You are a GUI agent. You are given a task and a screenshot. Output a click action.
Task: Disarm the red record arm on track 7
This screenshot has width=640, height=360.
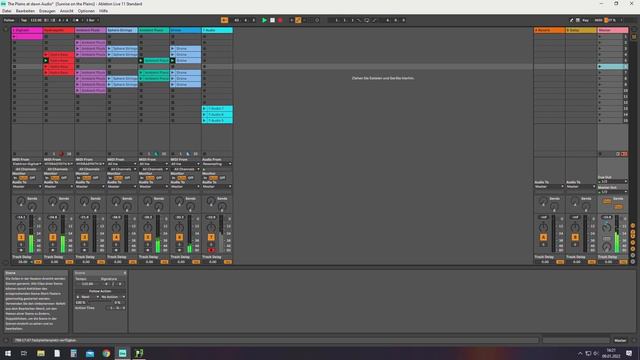[211, 250]
